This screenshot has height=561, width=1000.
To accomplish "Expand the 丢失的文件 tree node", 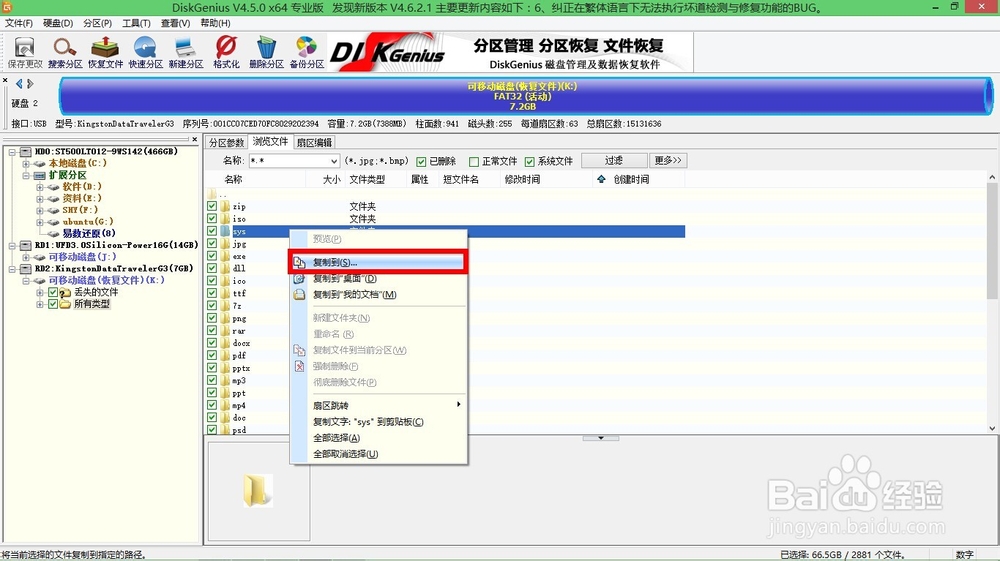I will point(40,292).
